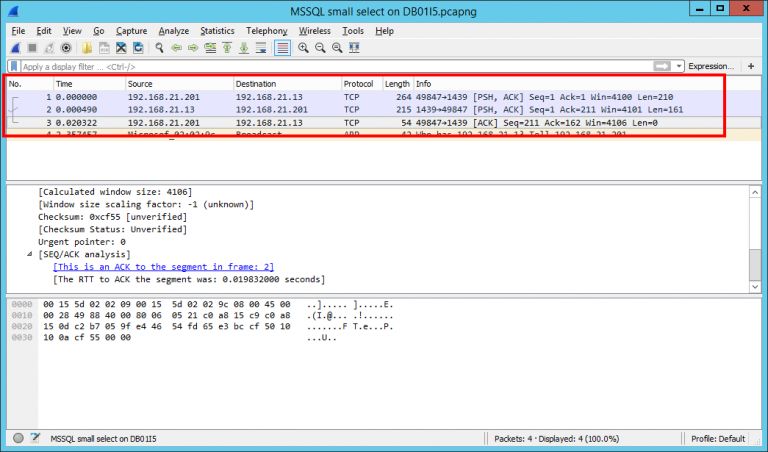Open display filter bookmarks
This screenshot has height=452, width=768.
click(x=14, y=66)
